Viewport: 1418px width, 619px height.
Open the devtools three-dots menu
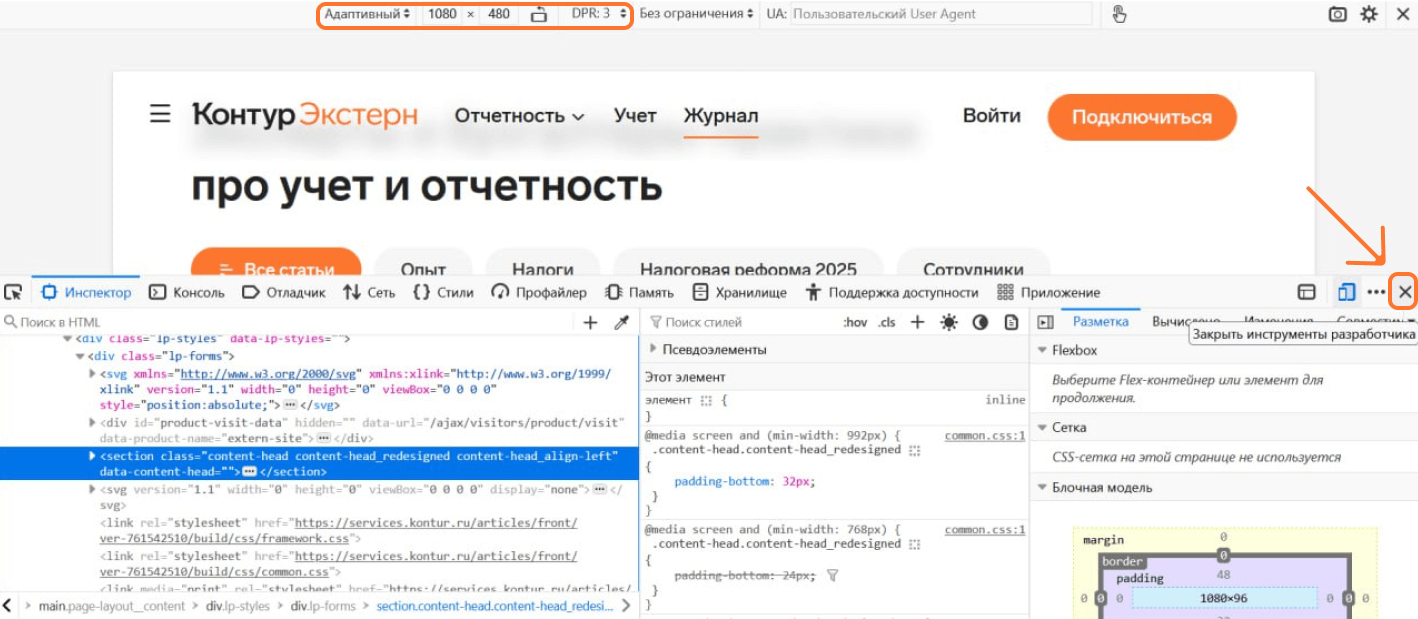click(1376, 292)
